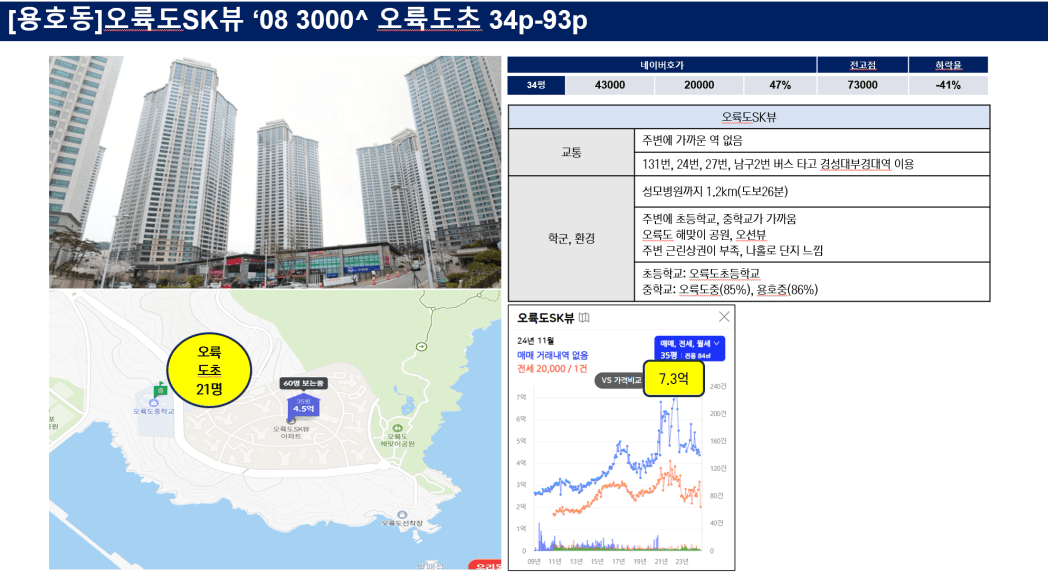Select the 43000 price cell

[610, 85]
